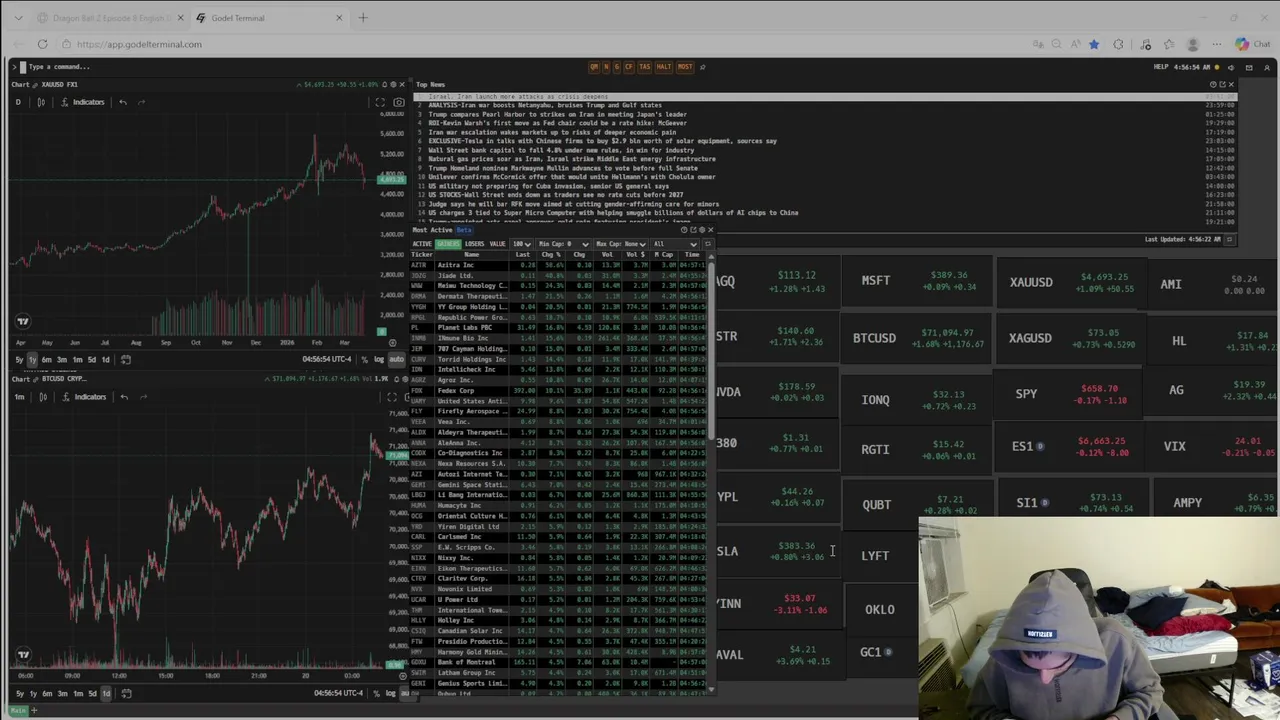Image resolution: width=1280 pixels, height=720 pixels.
Task: Open chart type selector in BTCUSD chart
Action: click(42, 397)
